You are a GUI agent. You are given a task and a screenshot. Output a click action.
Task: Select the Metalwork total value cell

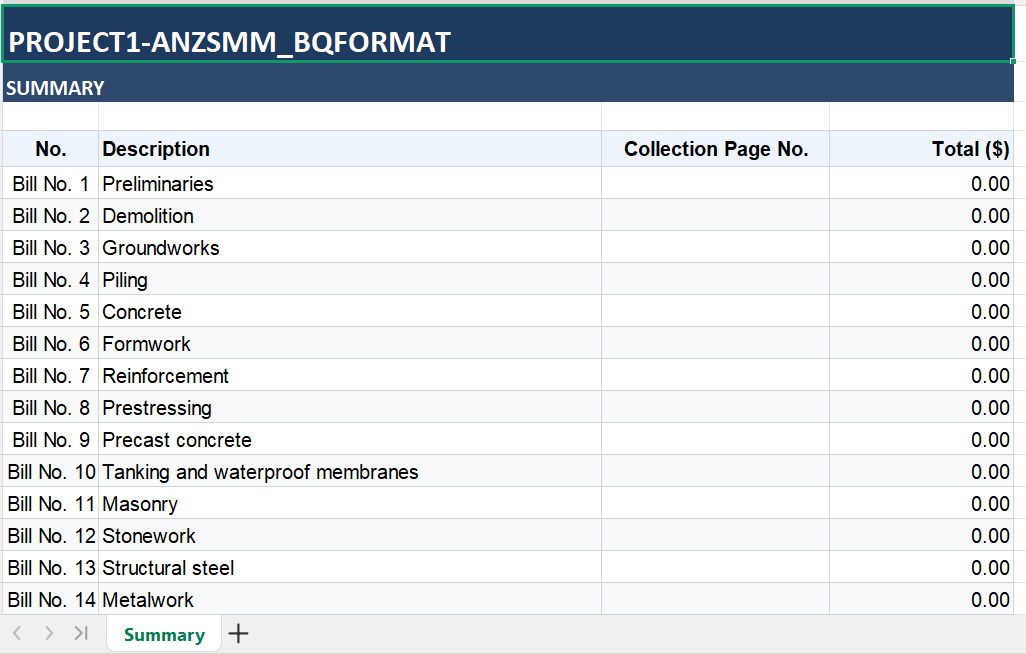click(x=921, y=599)
